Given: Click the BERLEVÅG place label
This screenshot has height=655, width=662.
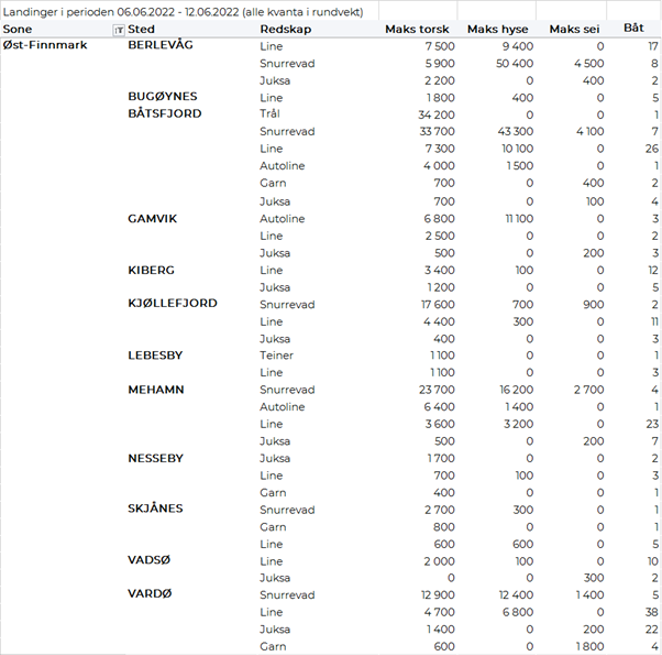Looking at the screenshot, I should click(x=165, y=47).
